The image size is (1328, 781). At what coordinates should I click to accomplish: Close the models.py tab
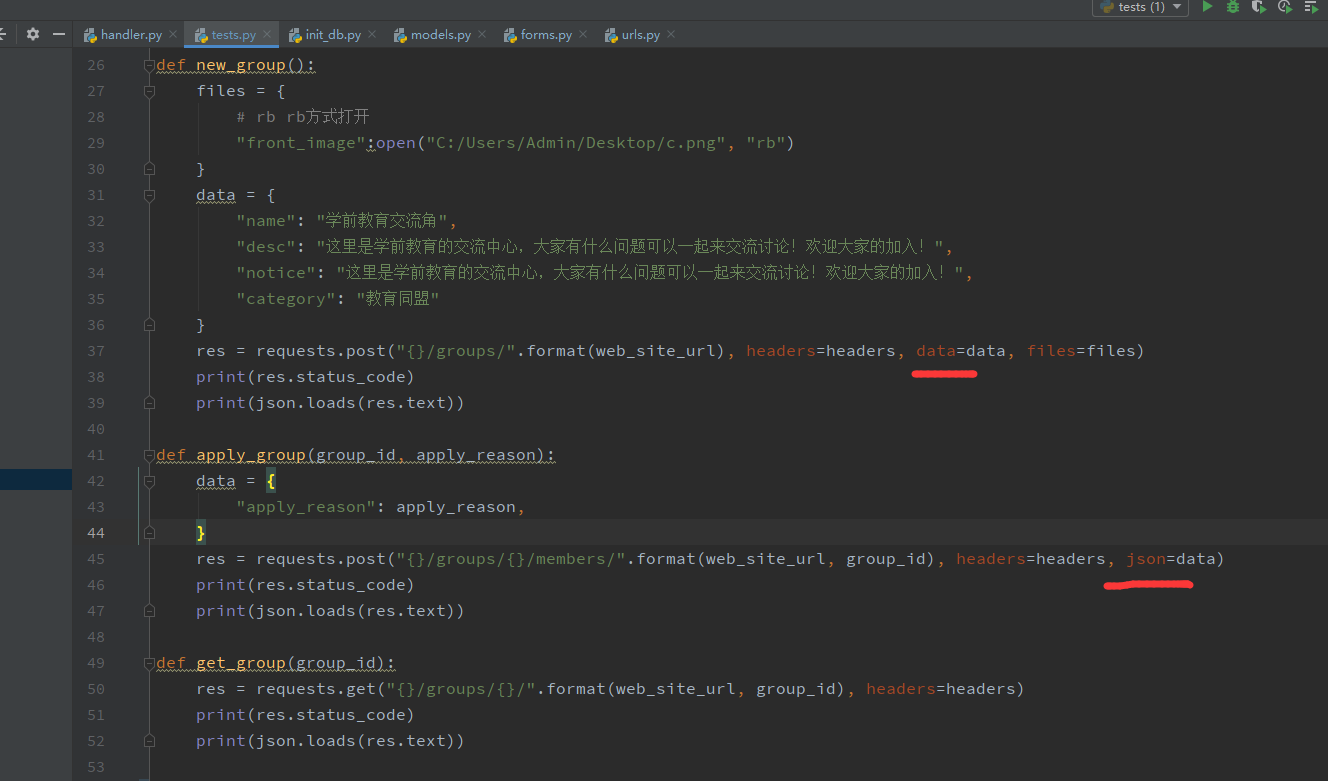[x=482, y=34]
